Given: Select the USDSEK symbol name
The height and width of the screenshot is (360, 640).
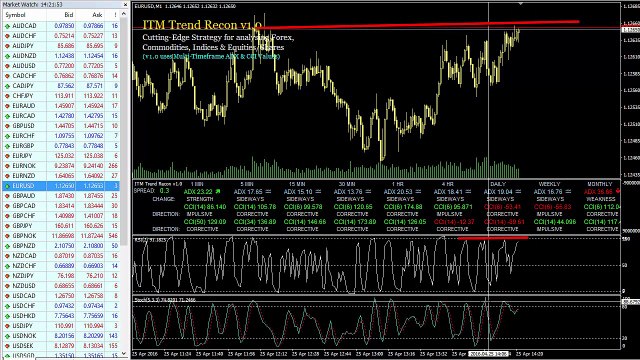Looking at the screenshot, I should tap(24, 346).
